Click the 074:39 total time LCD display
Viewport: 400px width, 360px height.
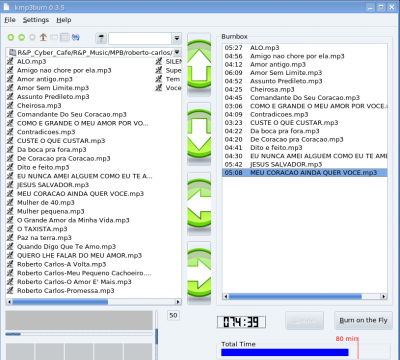[241, 322]
